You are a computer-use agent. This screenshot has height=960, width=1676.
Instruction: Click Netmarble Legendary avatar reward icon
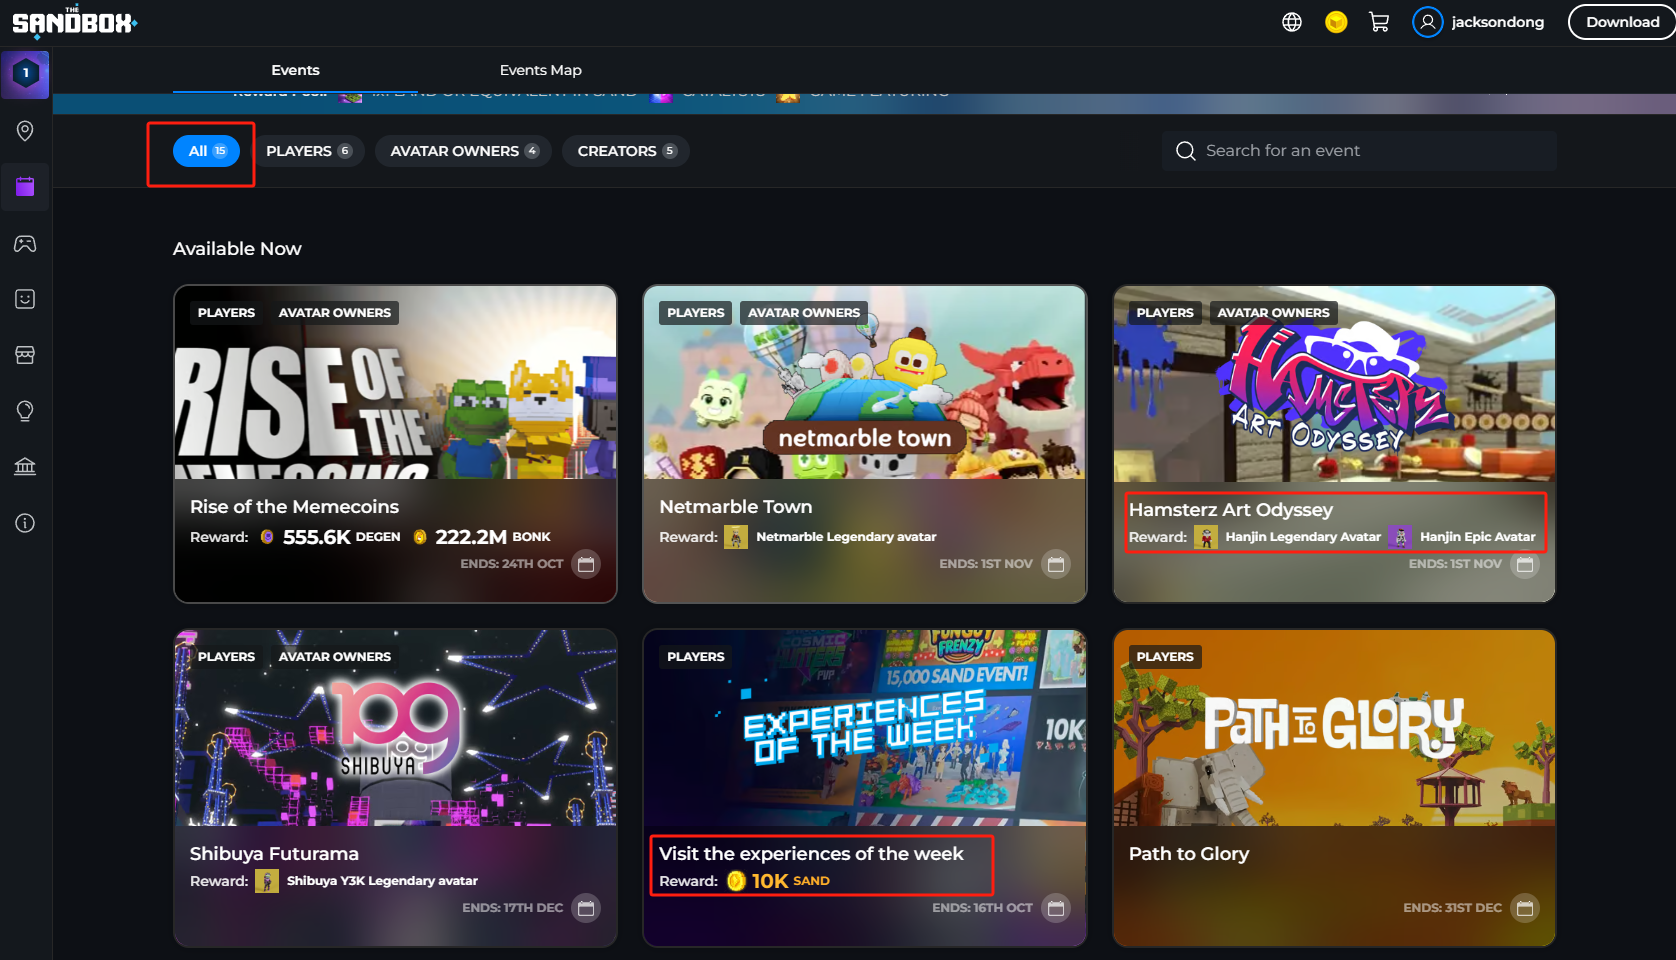coord(736,537)
